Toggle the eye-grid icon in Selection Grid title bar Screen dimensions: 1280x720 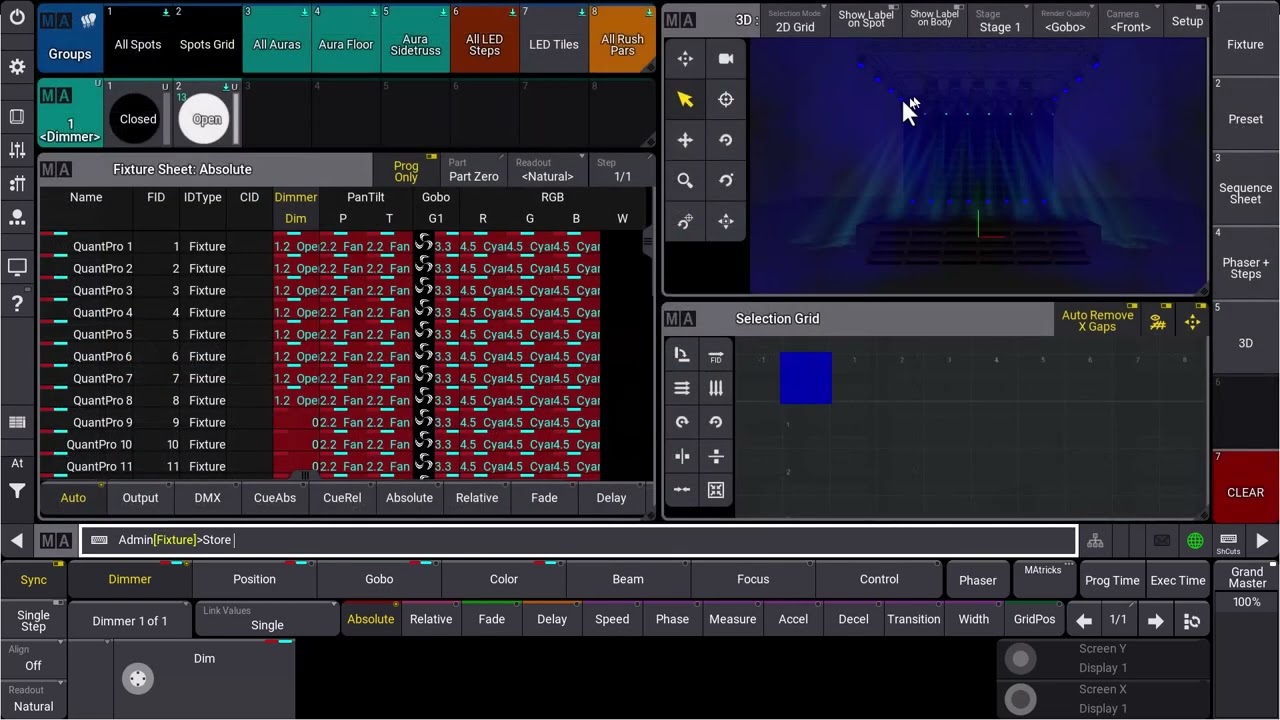click(x=1158, y=322)
